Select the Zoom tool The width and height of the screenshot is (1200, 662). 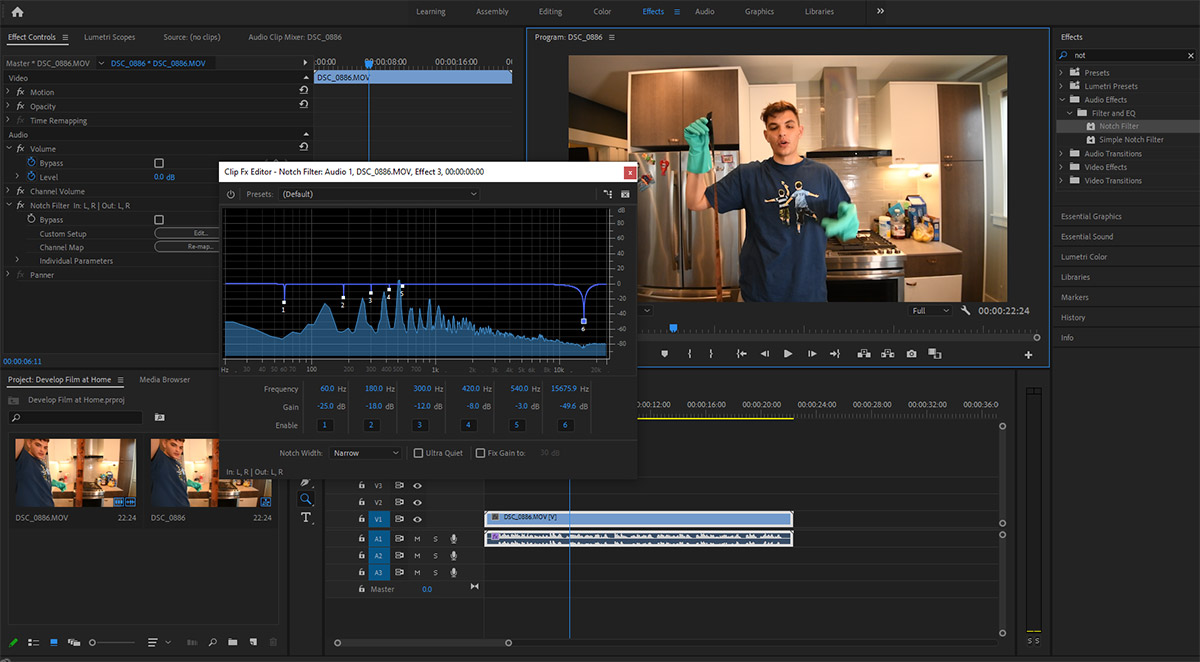(x=306, y=499)
